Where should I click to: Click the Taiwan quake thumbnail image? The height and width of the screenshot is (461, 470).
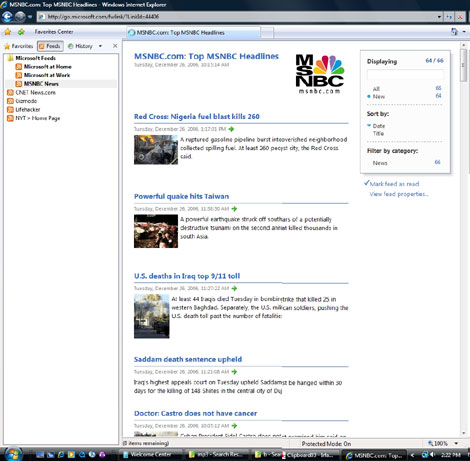tap(156, 231)
